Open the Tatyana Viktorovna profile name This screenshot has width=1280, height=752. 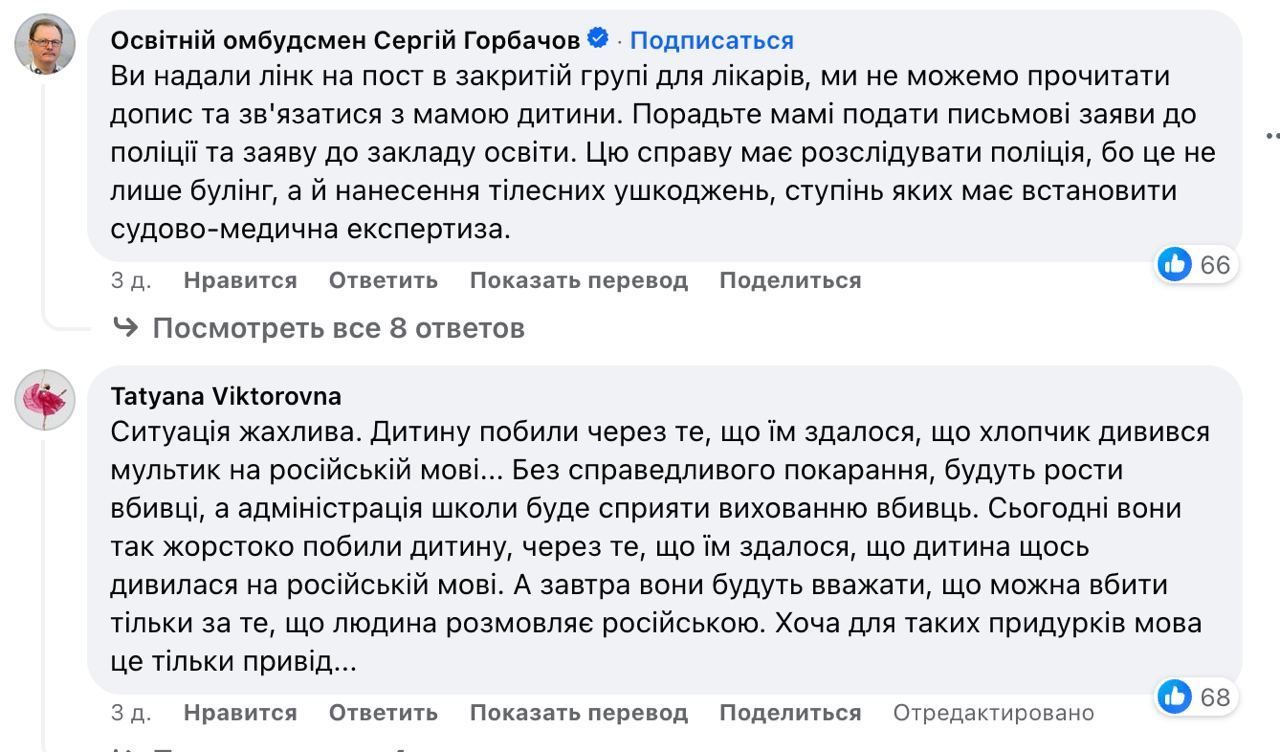click(226, 396)
